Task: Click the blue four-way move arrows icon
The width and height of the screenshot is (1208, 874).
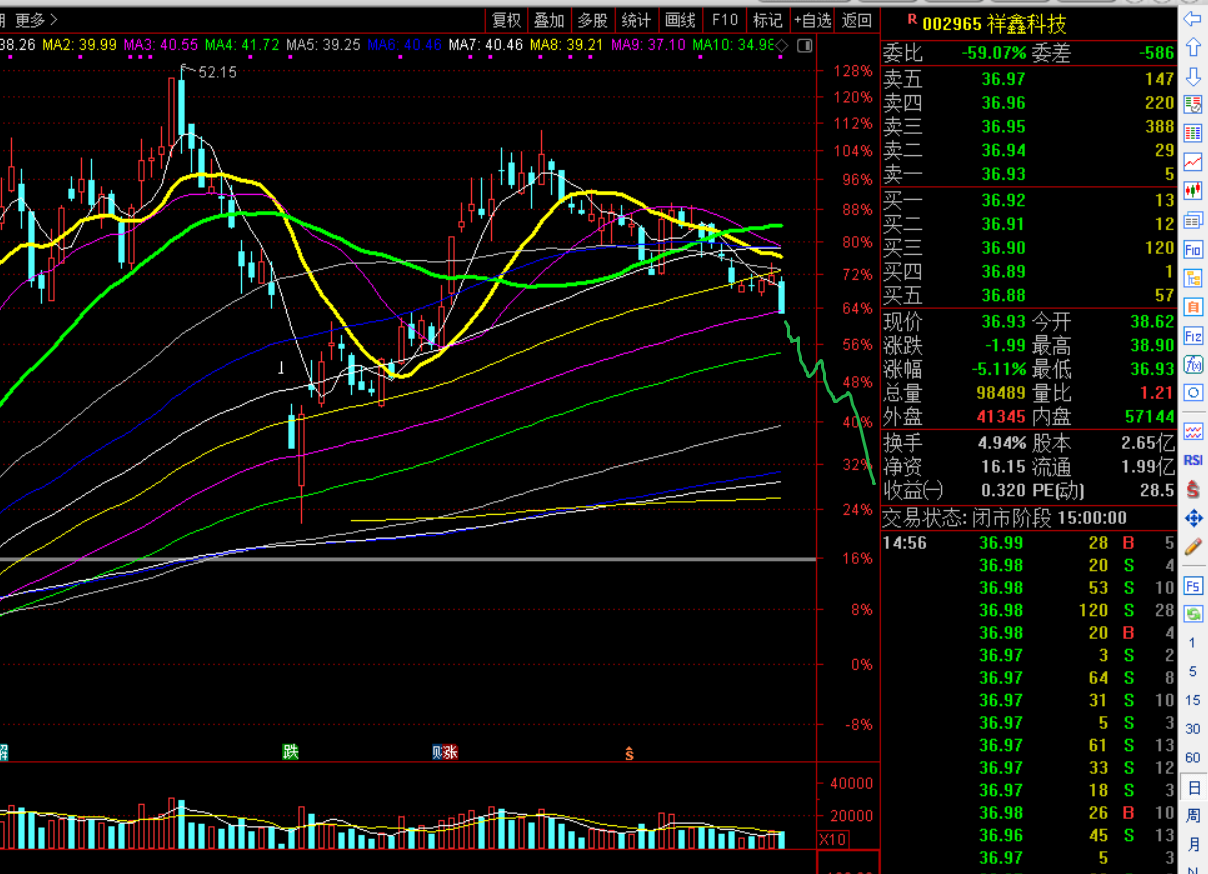Action: pos(1192,518)
